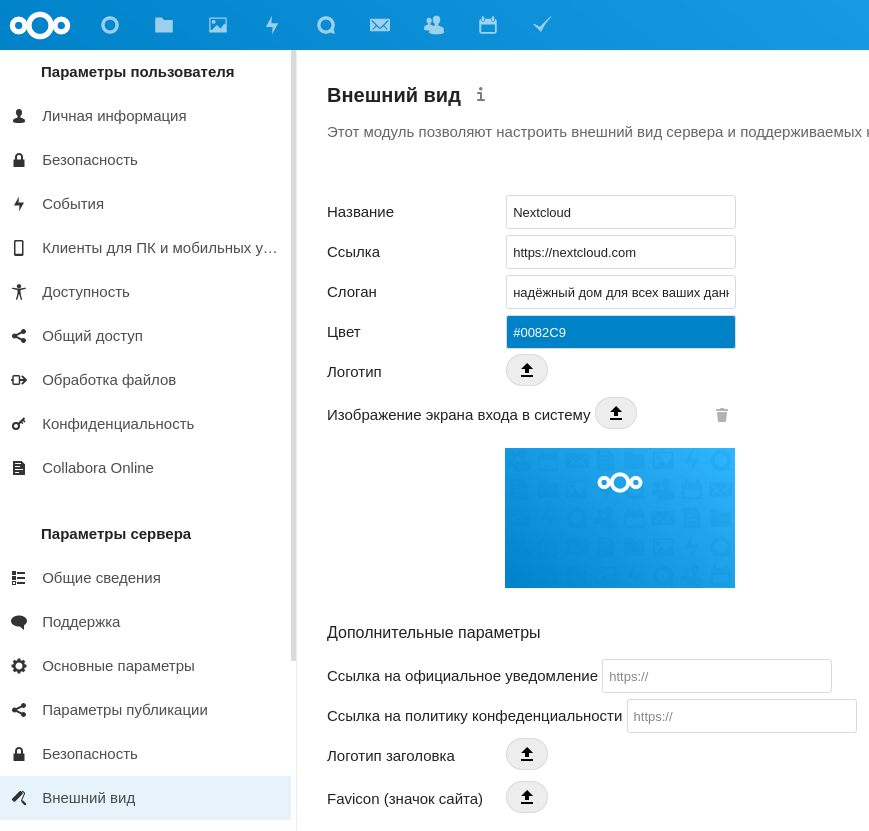
Task: Go to События settings
Action: coord(145,204)
